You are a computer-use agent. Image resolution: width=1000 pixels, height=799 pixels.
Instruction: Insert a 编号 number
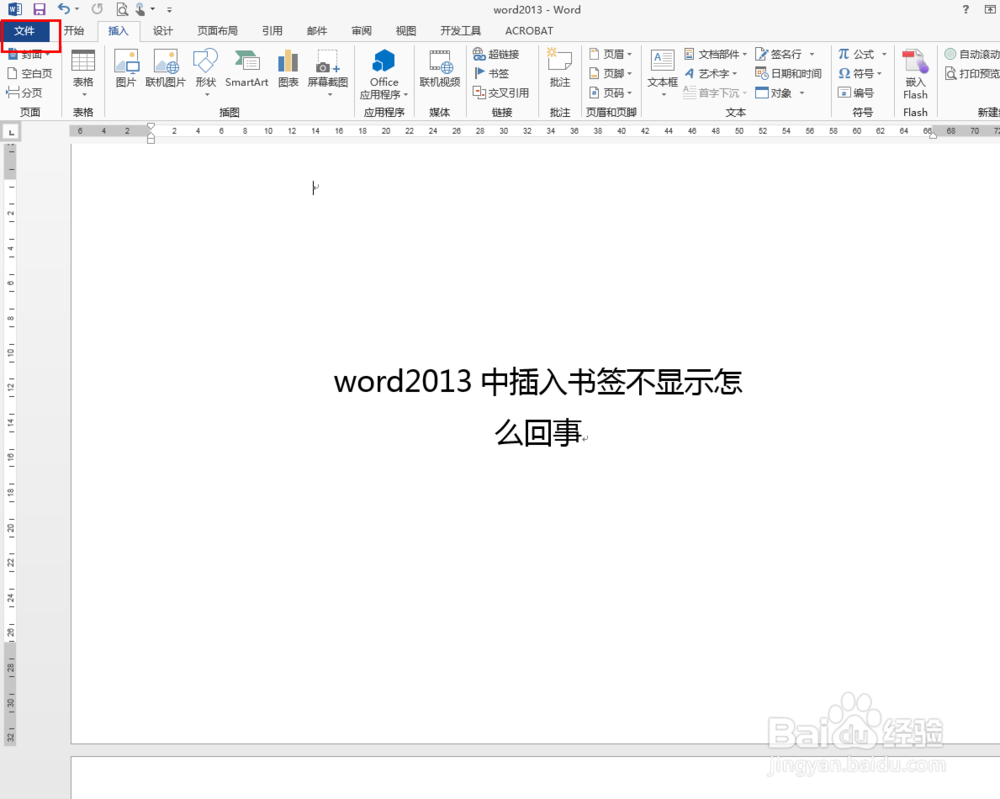pyautogui.click(x=856, y=92)
